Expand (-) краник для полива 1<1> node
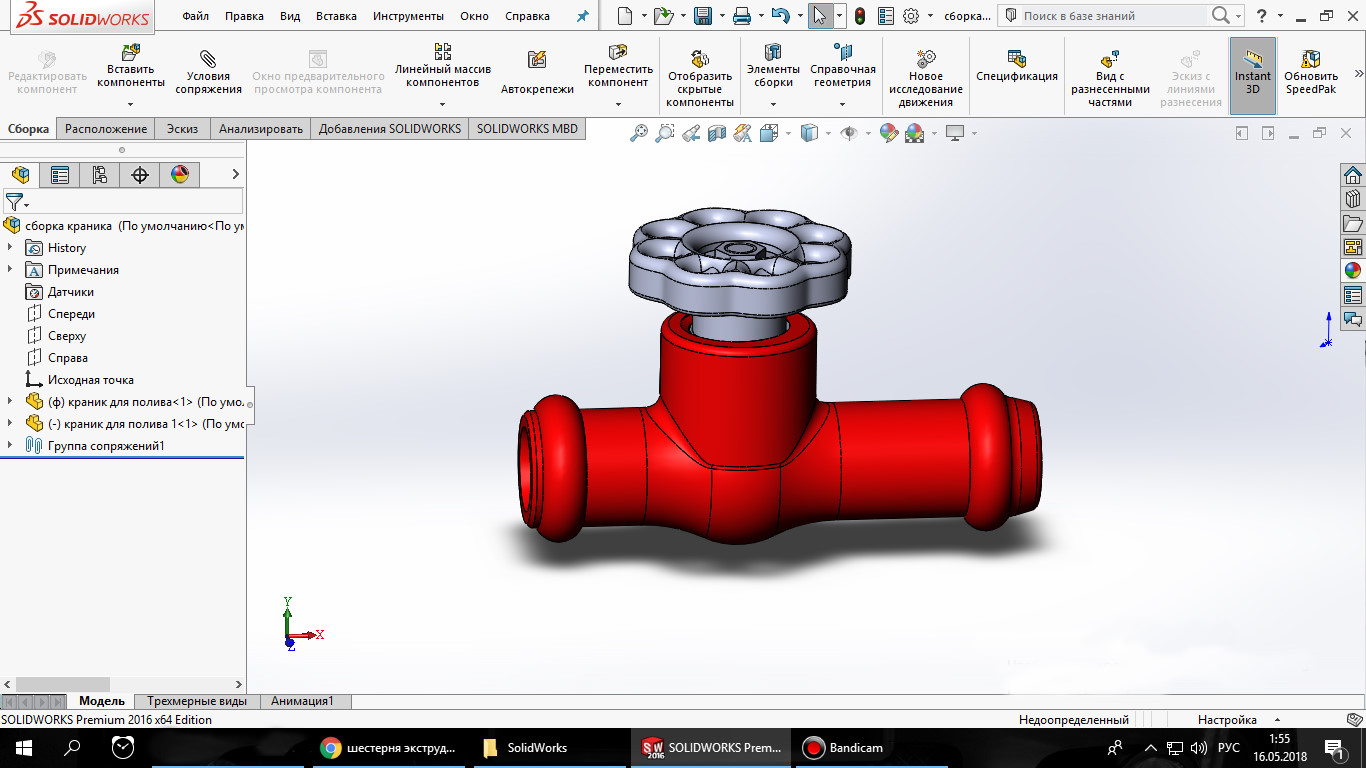This screenshot has width=1366, height=768. pos(10,423)
